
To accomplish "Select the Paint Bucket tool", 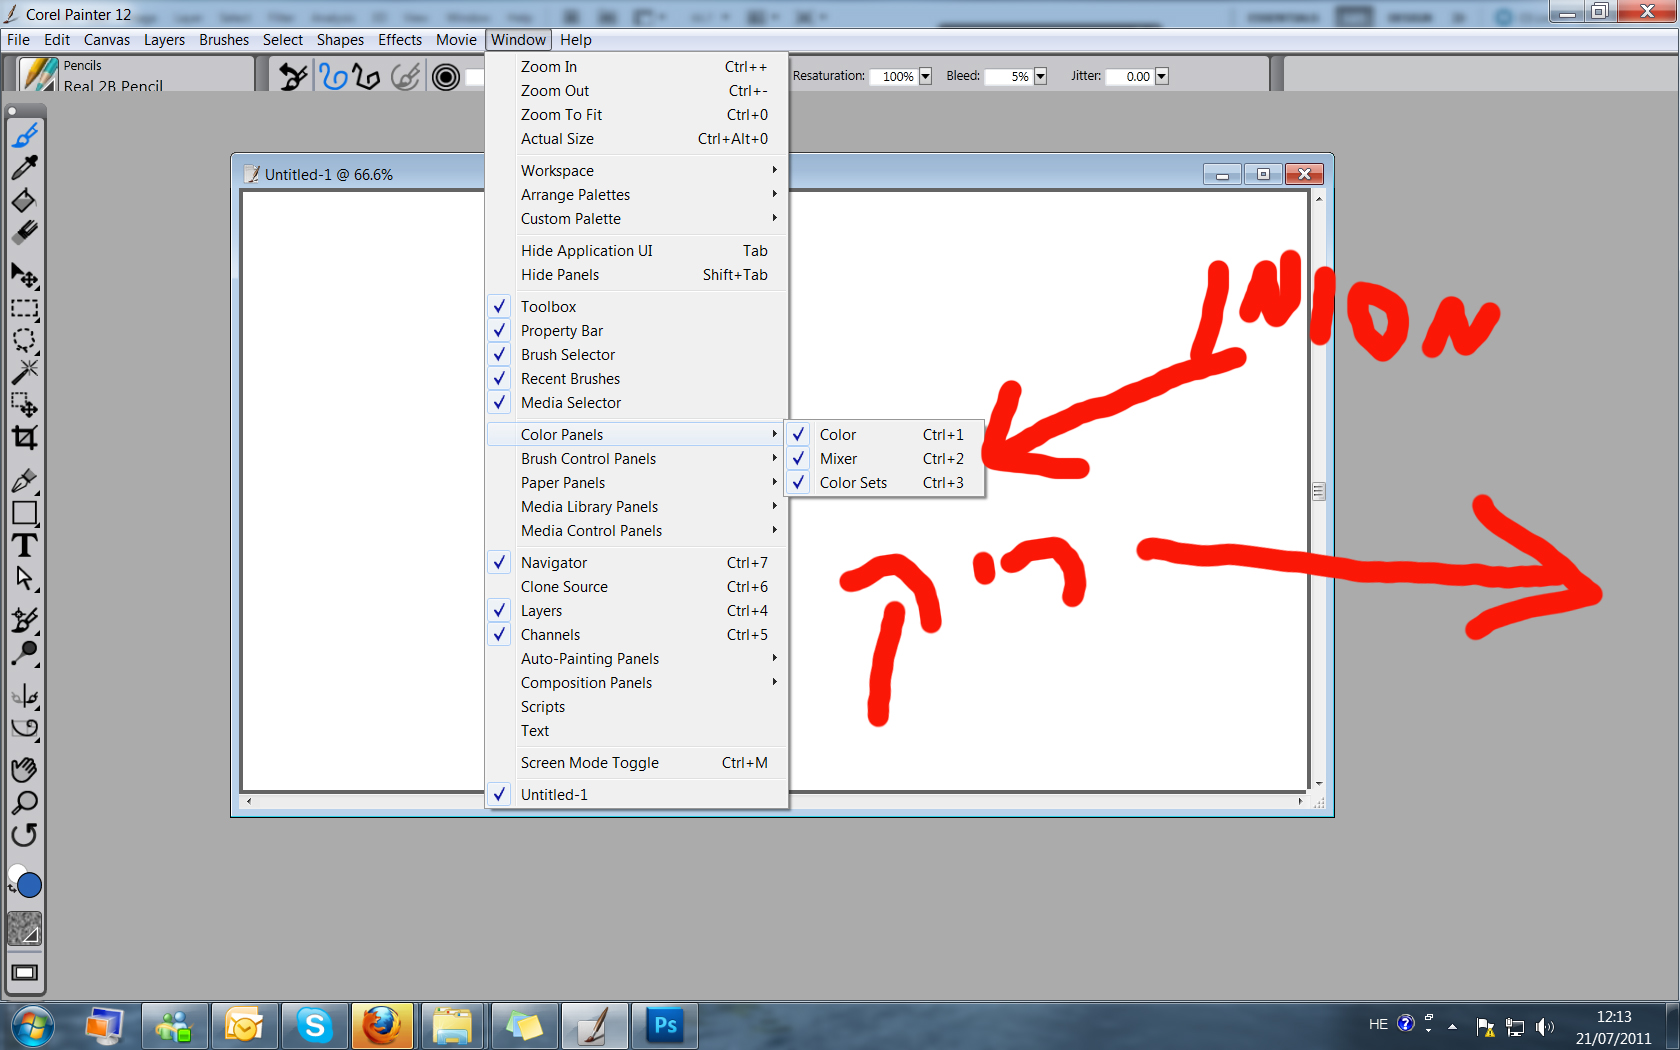I will pos(25,200).
